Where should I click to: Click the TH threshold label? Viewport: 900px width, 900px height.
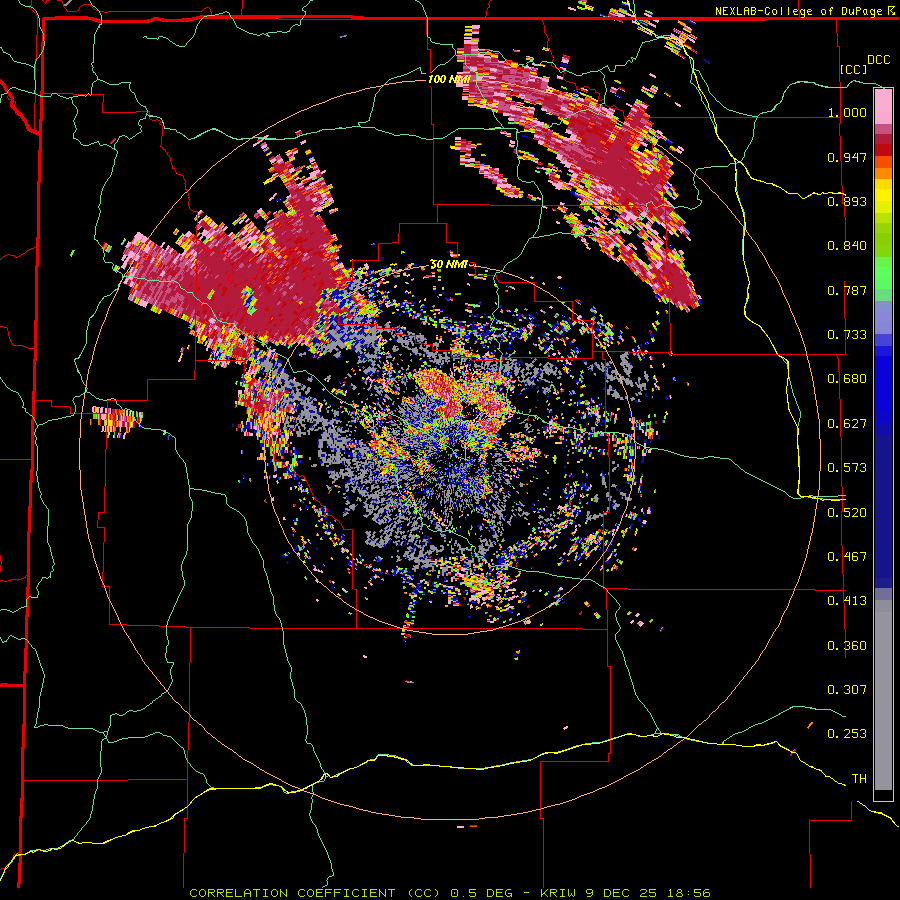859,779
